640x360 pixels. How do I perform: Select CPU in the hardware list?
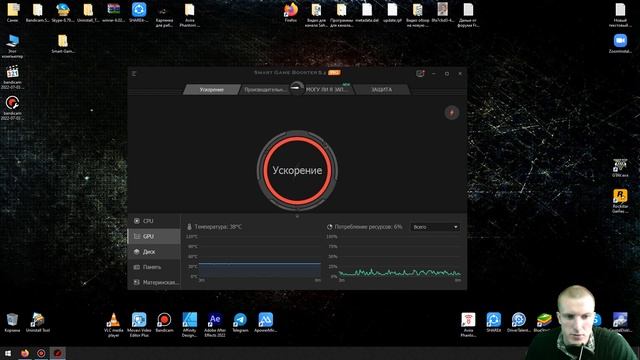click(154, 221)
